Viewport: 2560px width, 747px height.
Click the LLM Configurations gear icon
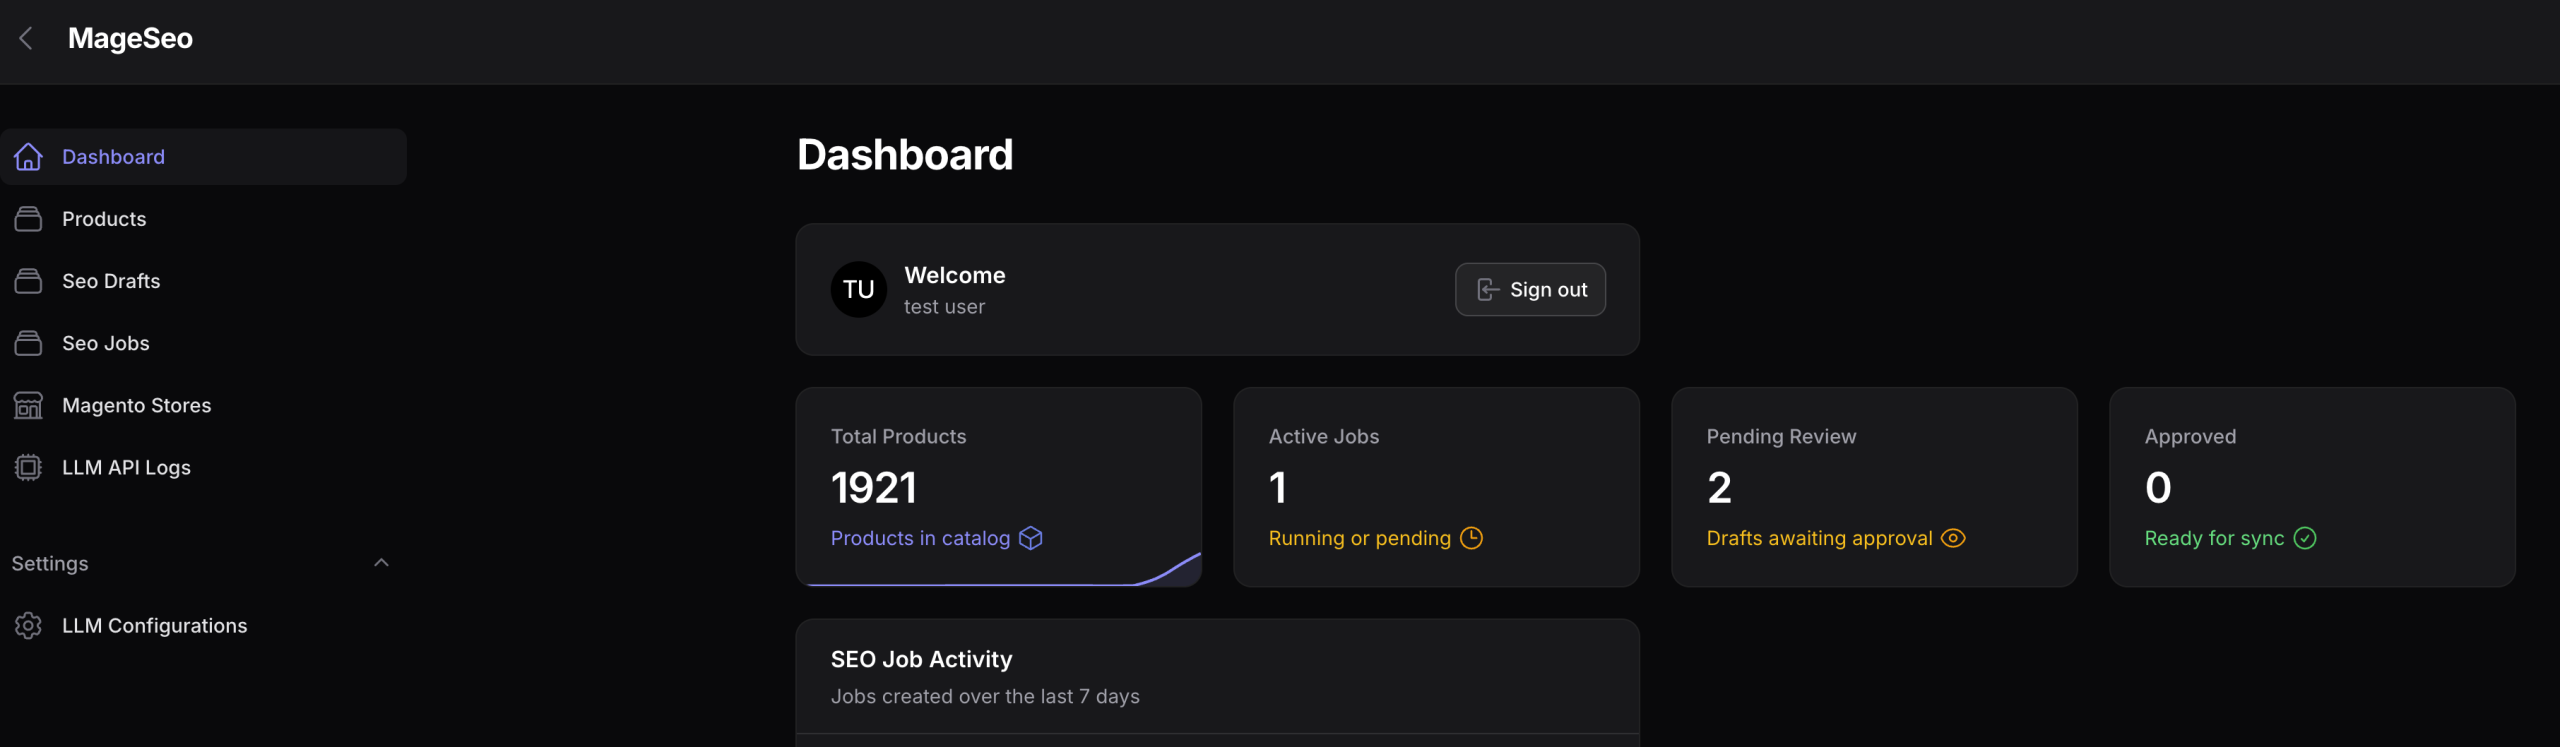(x=28, y=625)
